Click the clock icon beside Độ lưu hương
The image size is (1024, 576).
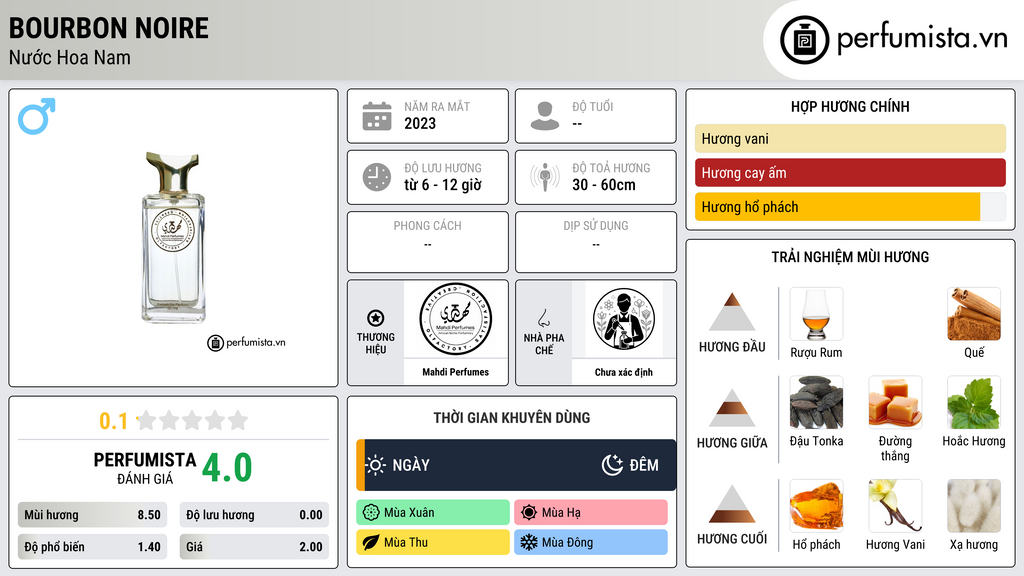point(377,177)
